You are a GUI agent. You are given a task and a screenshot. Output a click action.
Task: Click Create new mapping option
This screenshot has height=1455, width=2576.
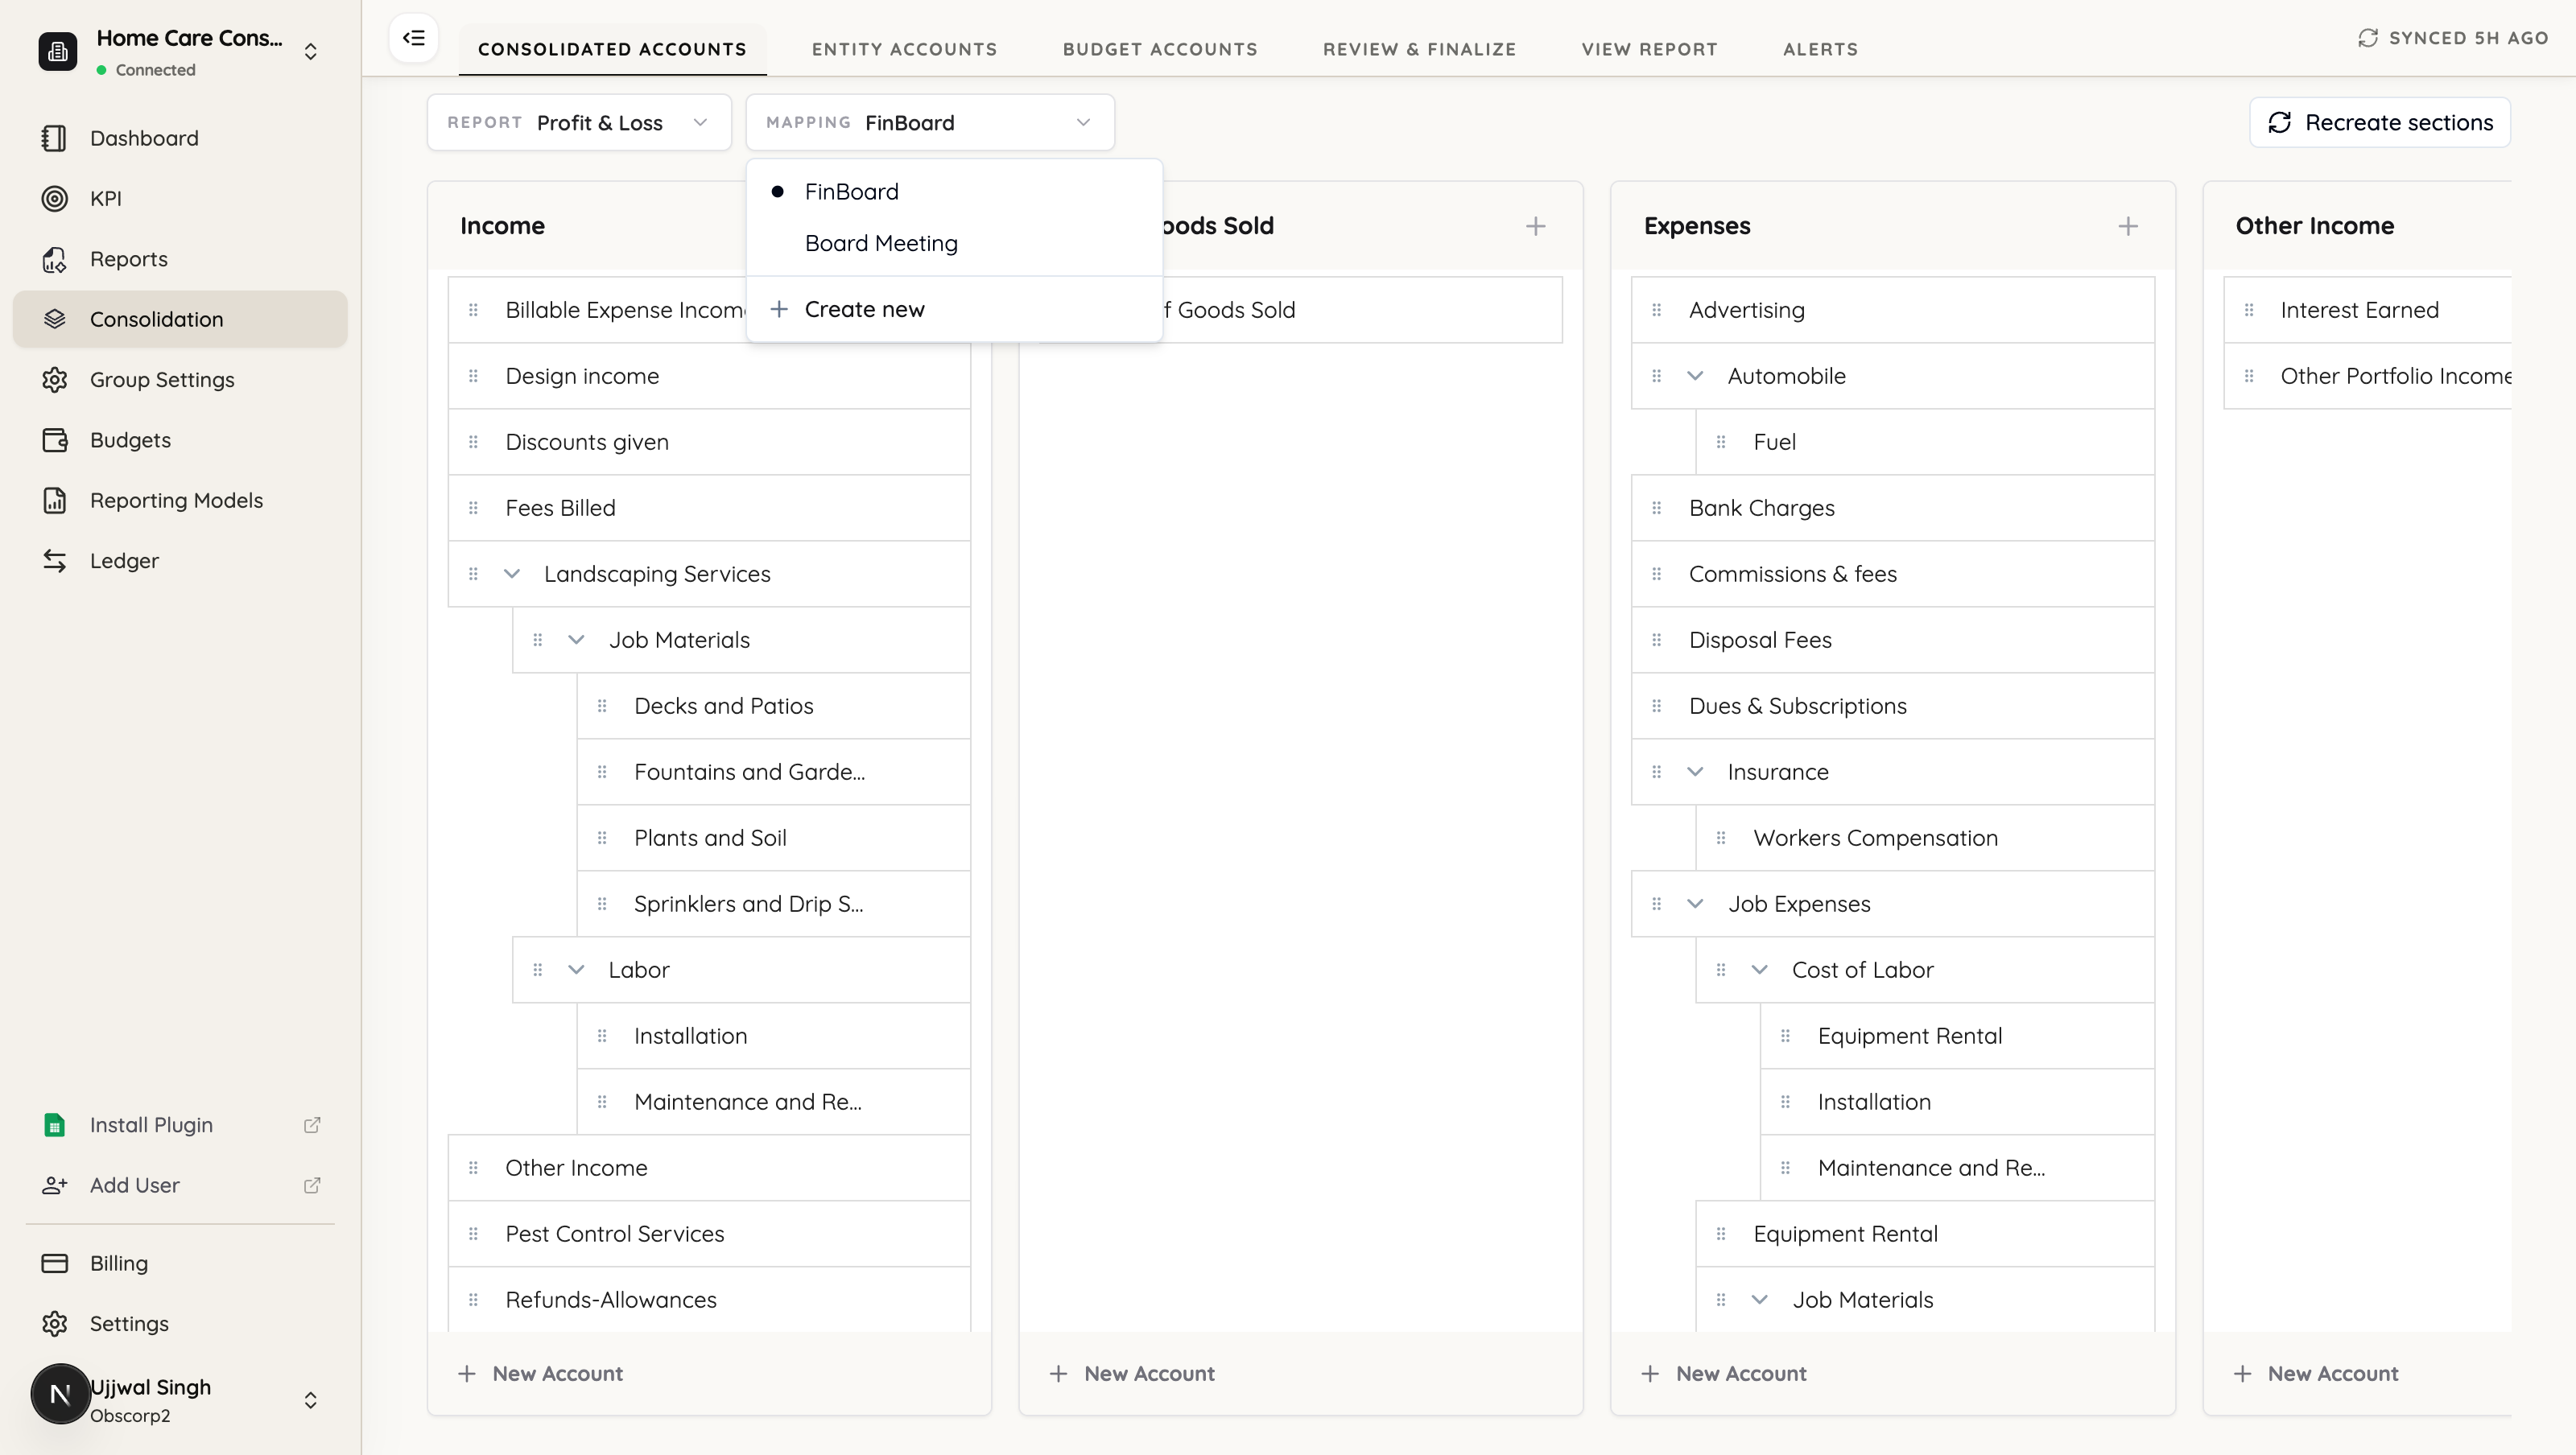point(954,309)
